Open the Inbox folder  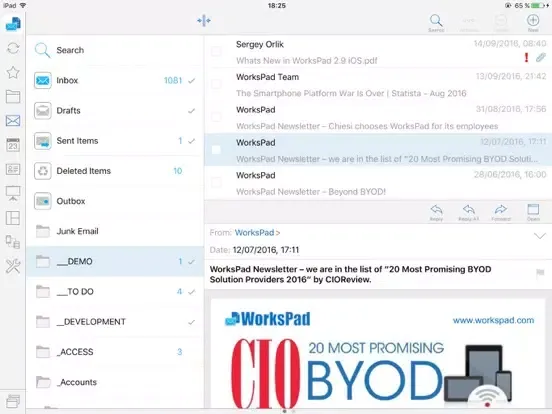115,80
